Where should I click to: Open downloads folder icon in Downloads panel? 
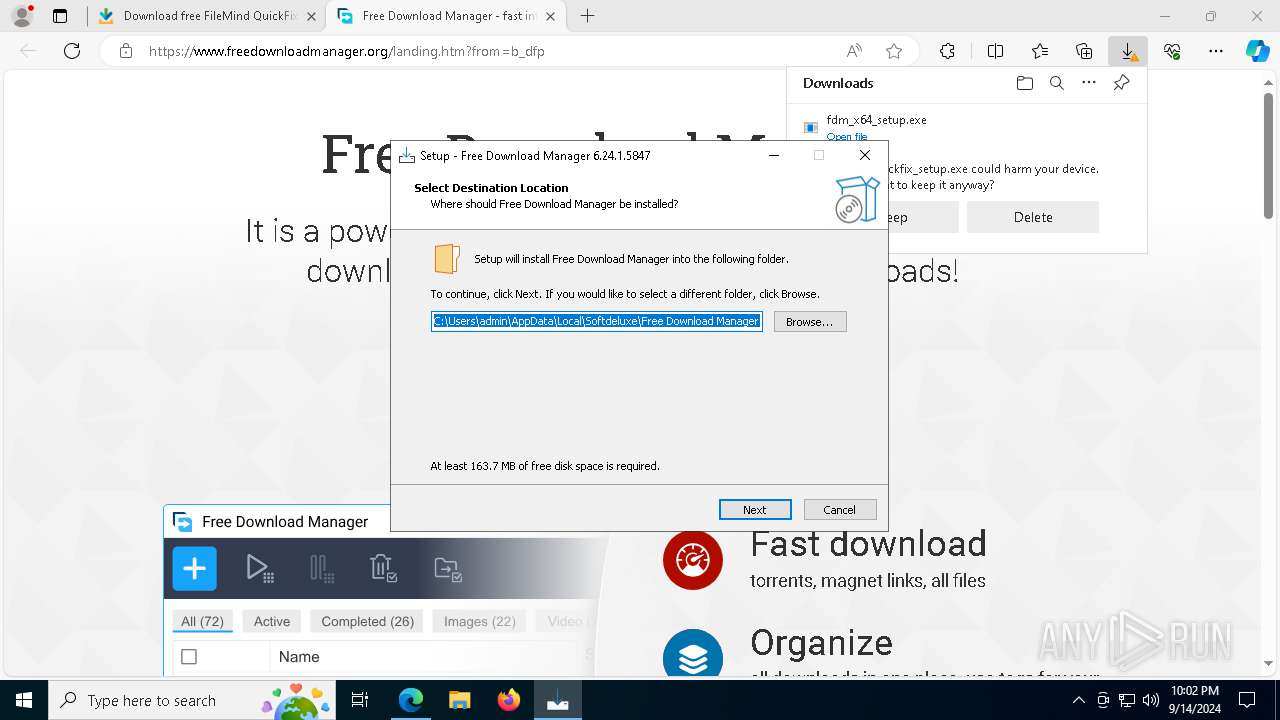pyautogui.click(x=1025, y=83)
